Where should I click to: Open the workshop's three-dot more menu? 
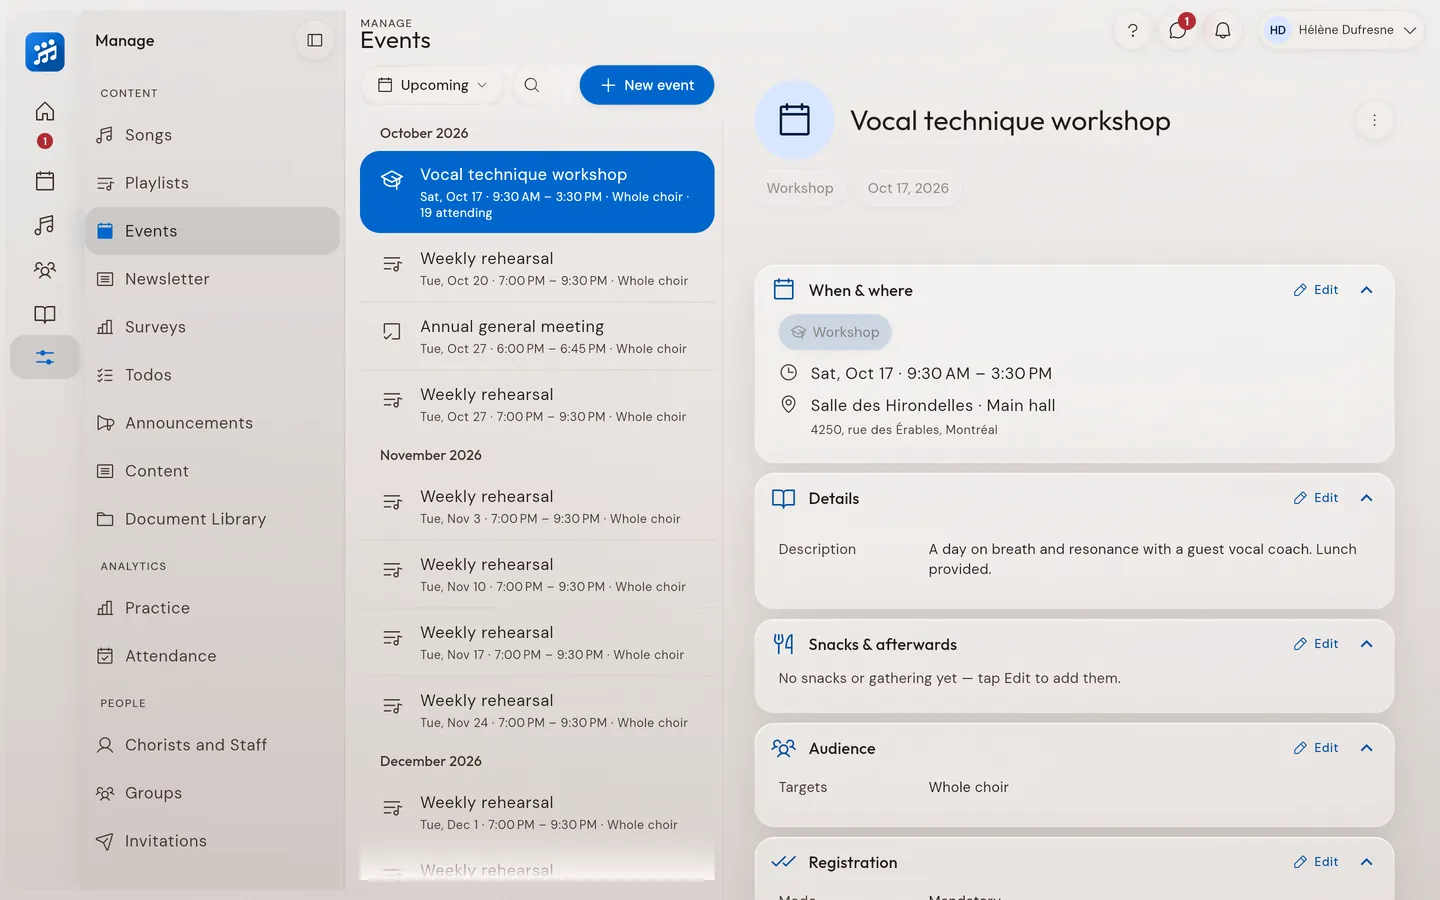point(1374,120)
